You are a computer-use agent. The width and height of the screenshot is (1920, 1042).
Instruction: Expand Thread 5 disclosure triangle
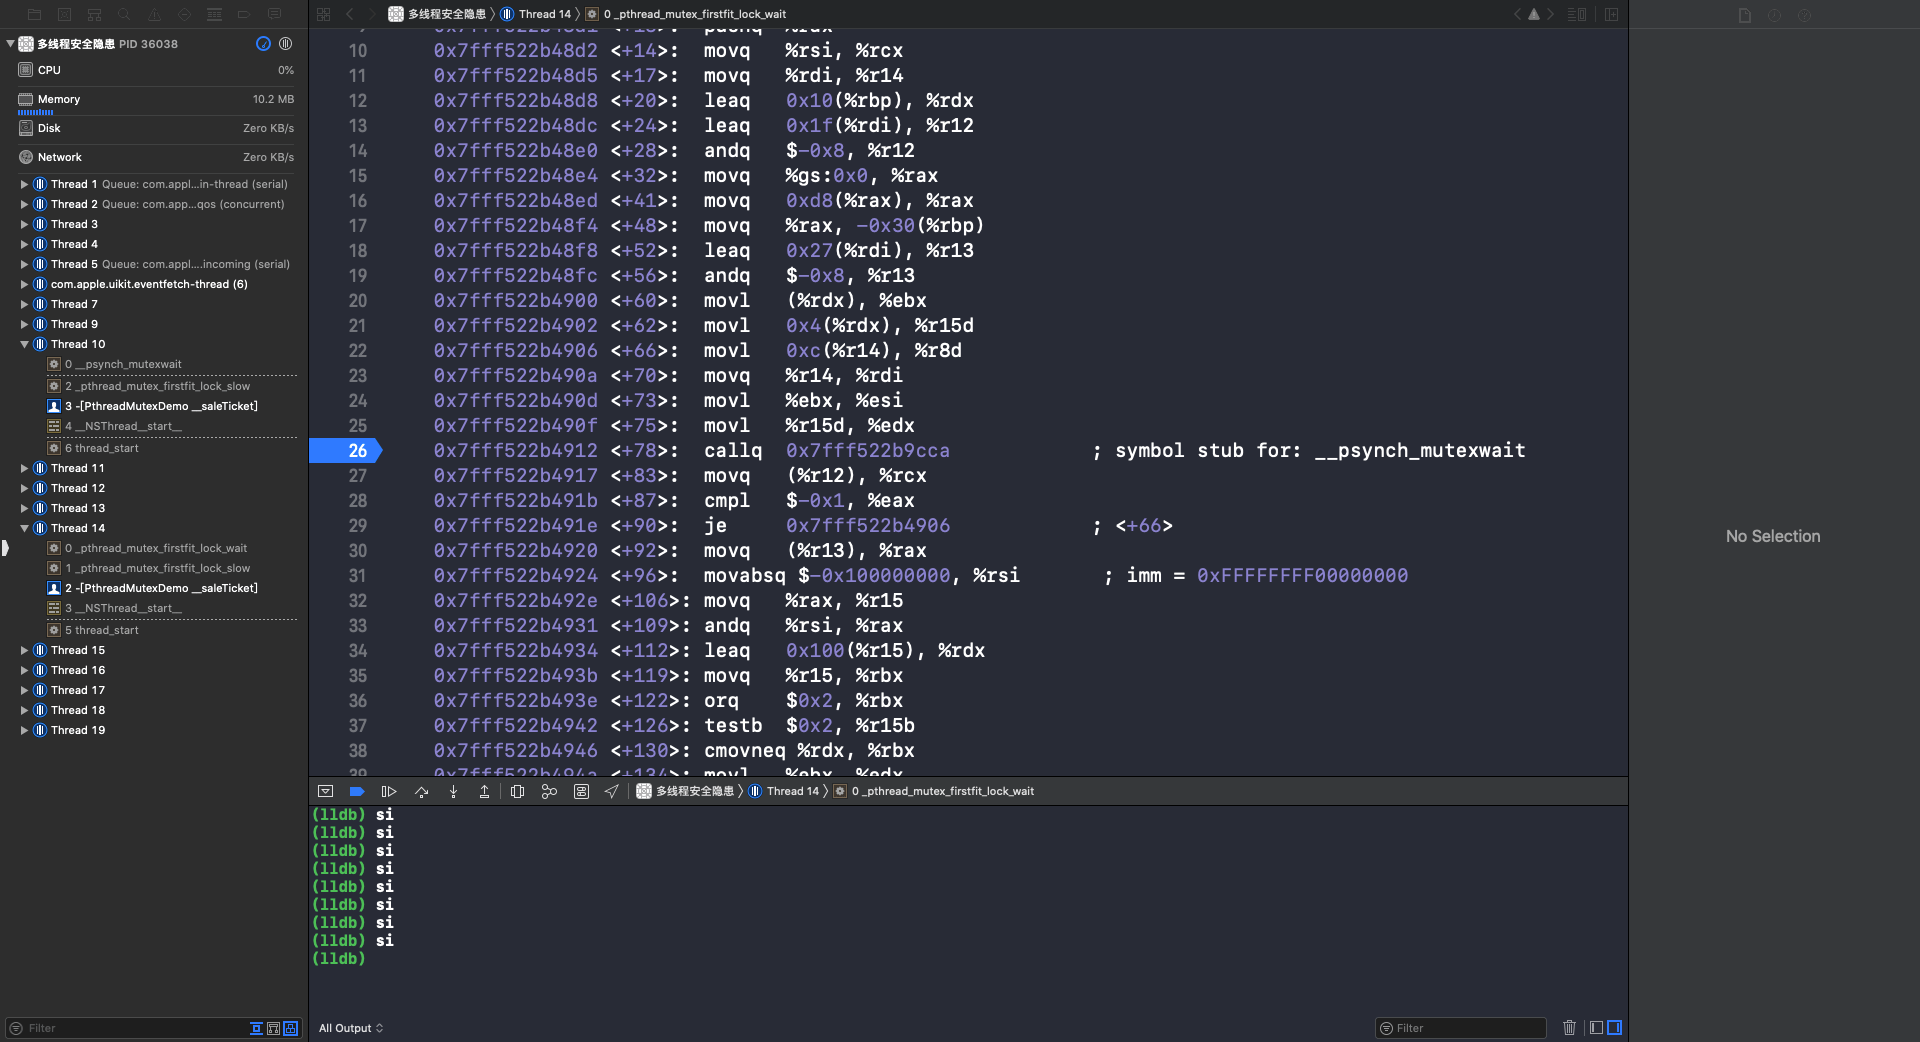tap(24, 264)
